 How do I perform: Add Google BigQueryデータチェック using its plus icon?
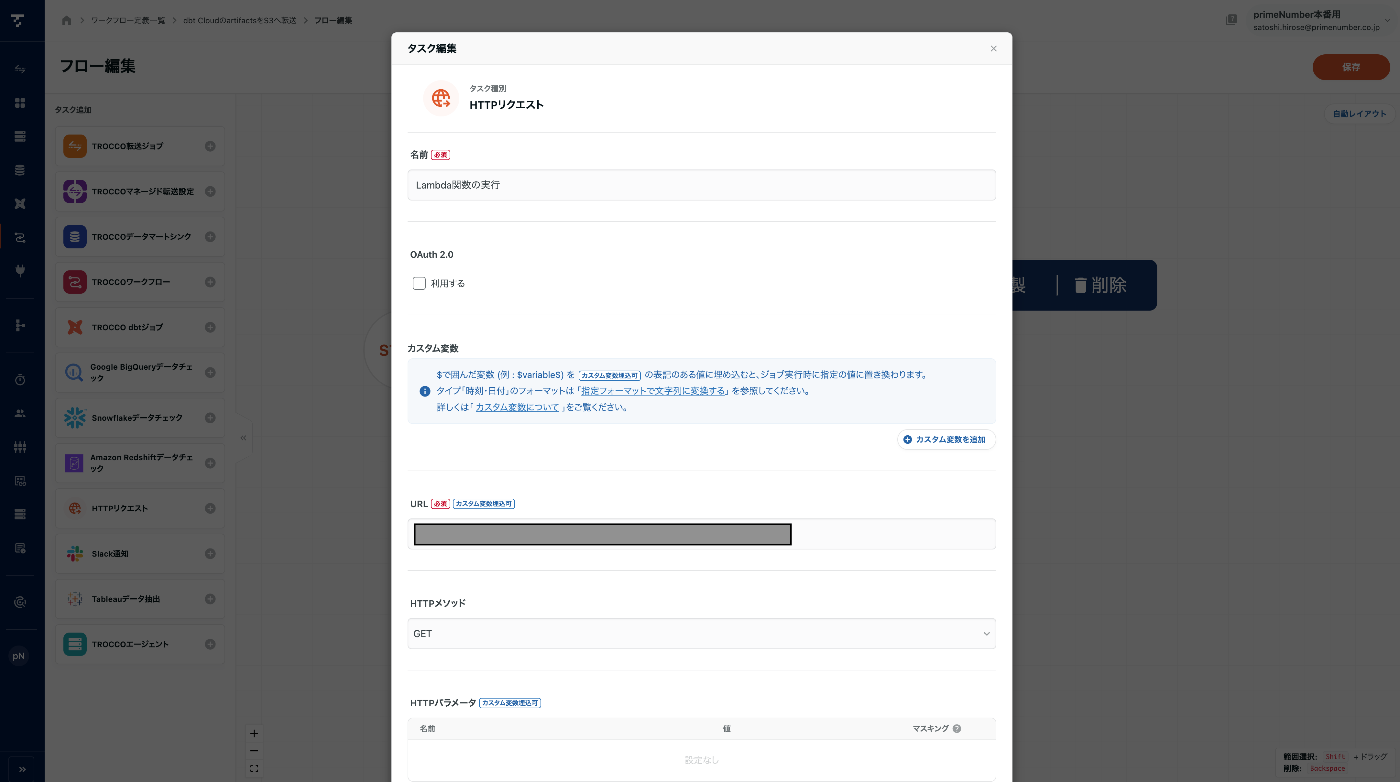click(x=210, y=372)
